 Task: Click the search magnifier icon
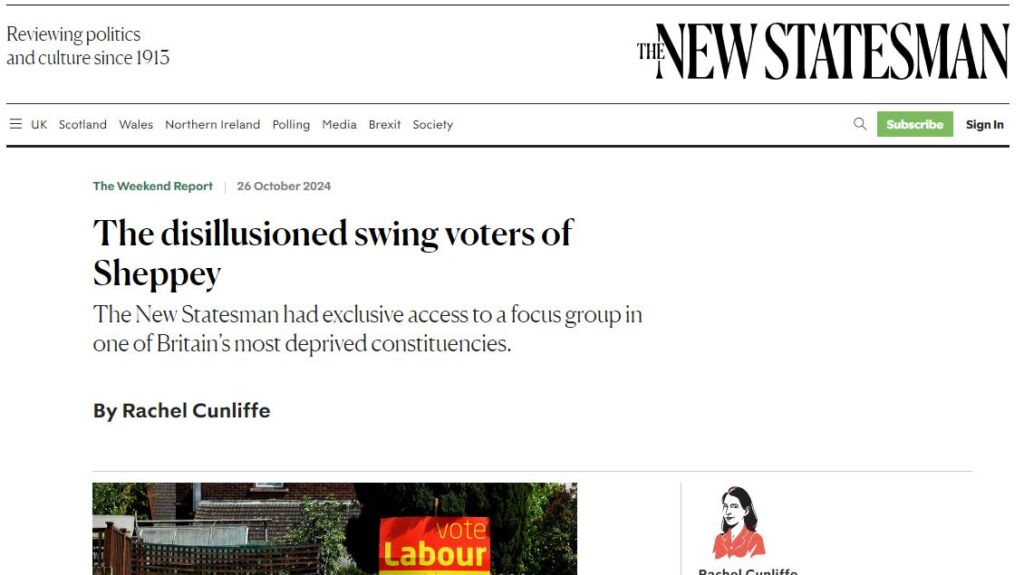860,124
